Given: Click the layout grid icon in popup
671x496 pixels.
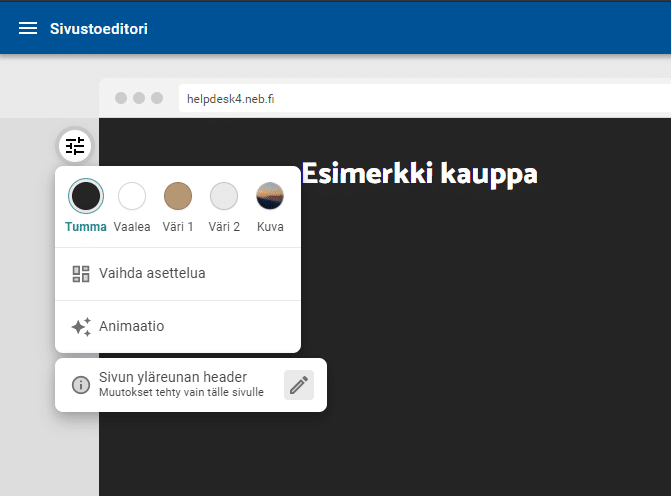Looking at the screenshot, I should click(x=81, y=273).
